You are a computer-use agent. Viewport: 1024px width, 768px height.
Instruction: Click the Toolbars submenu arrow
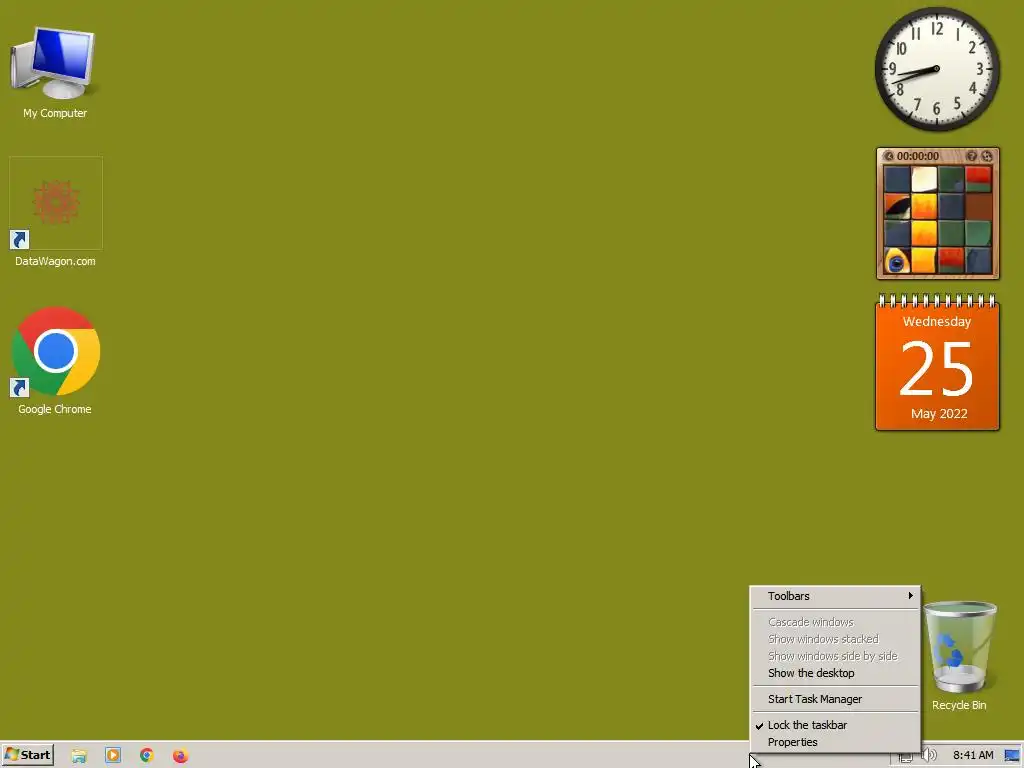point(910,596)
